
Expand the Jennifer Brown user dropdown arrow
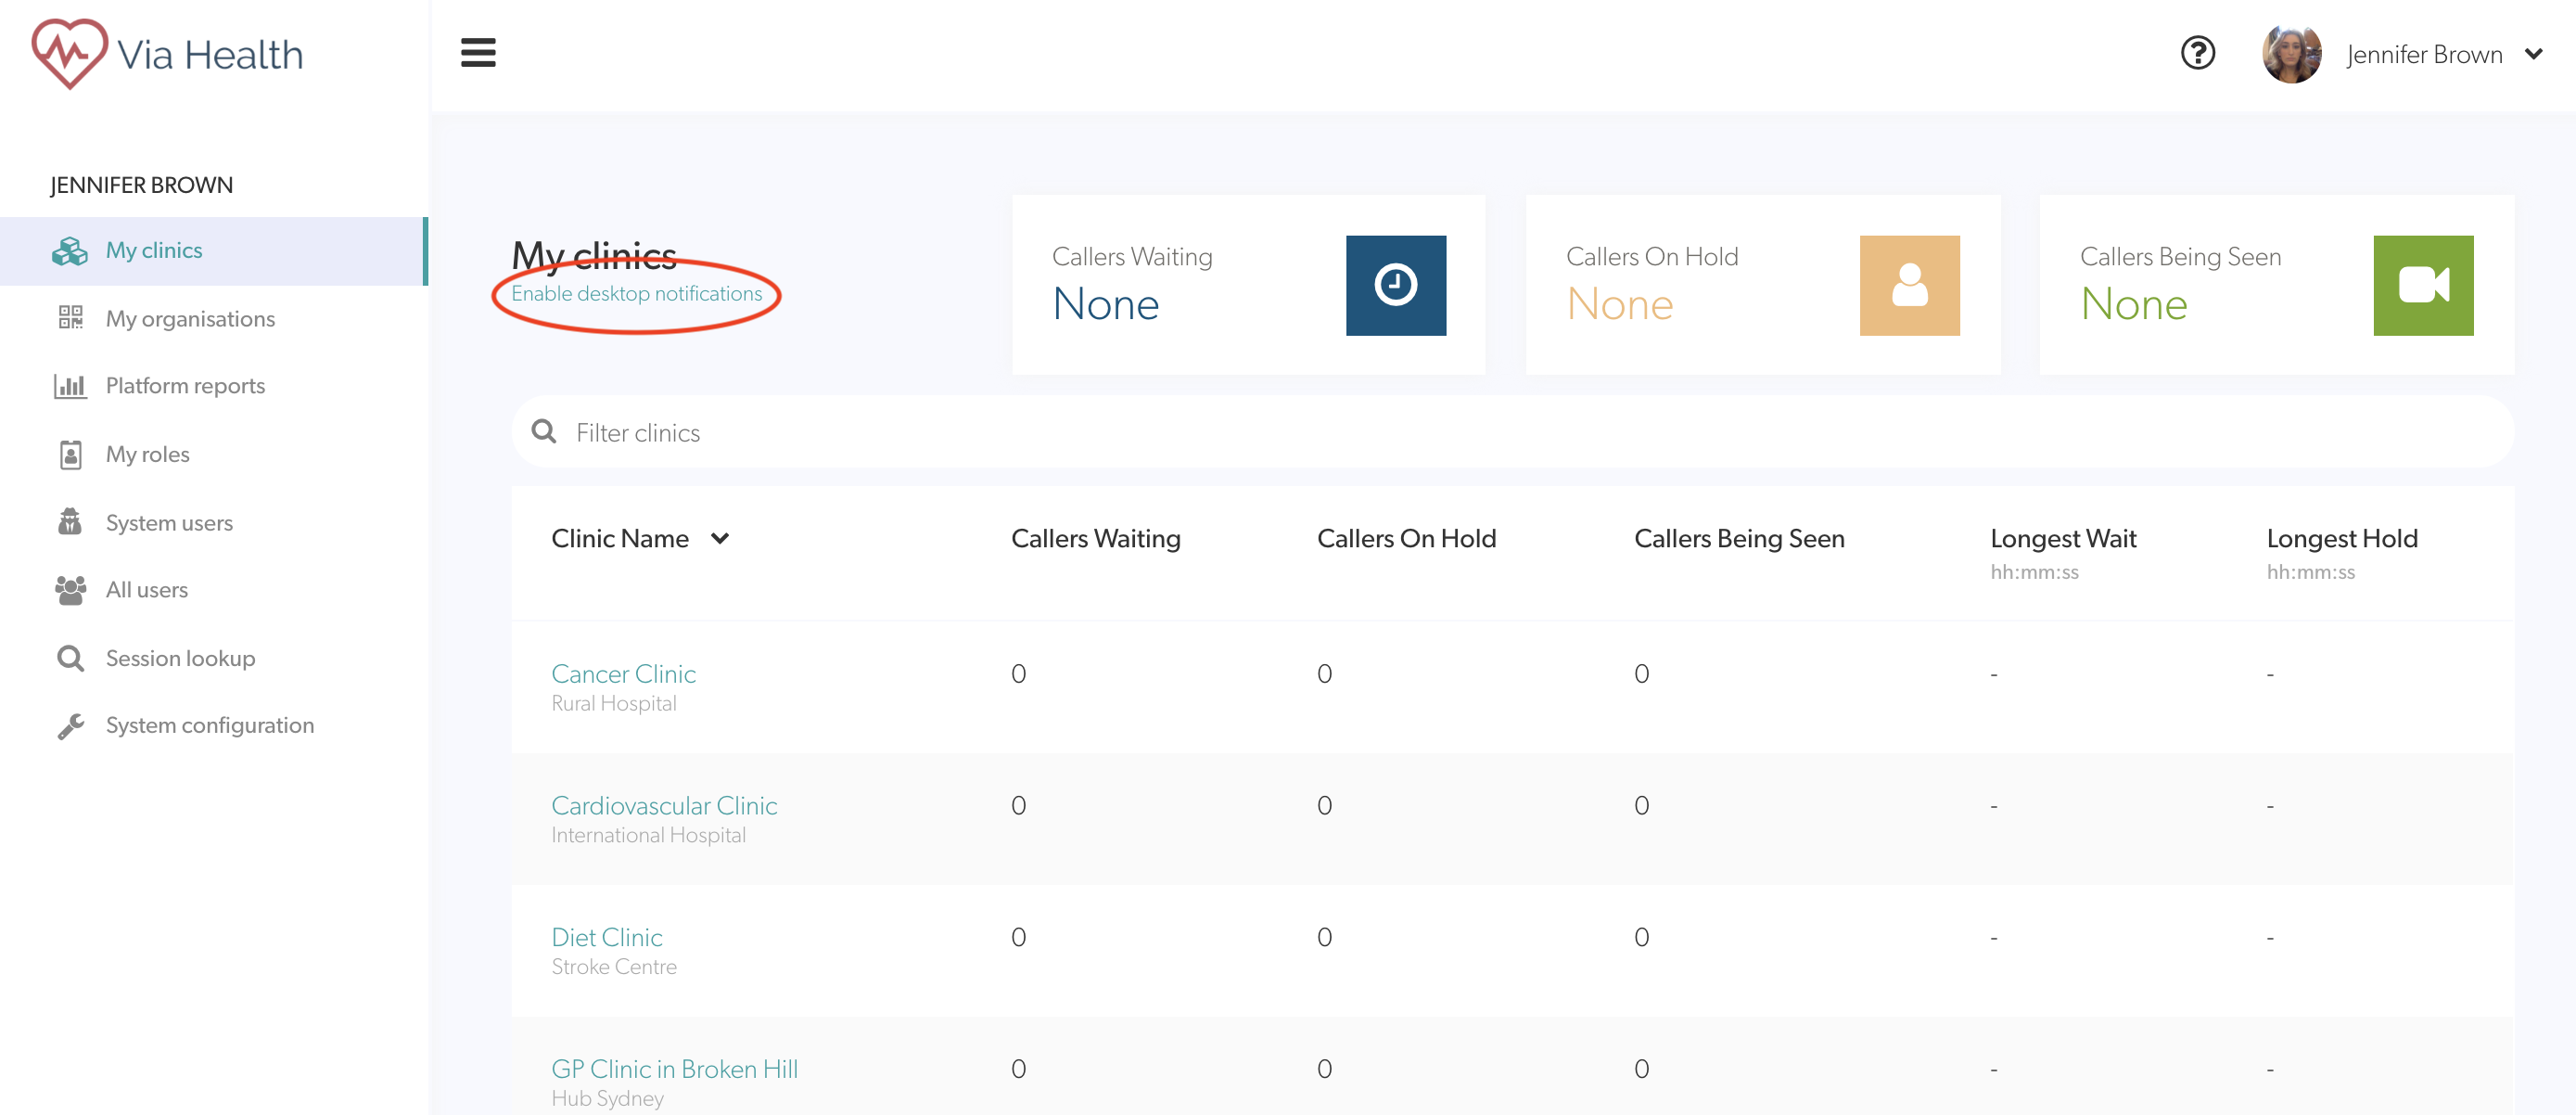point(2533,54)
